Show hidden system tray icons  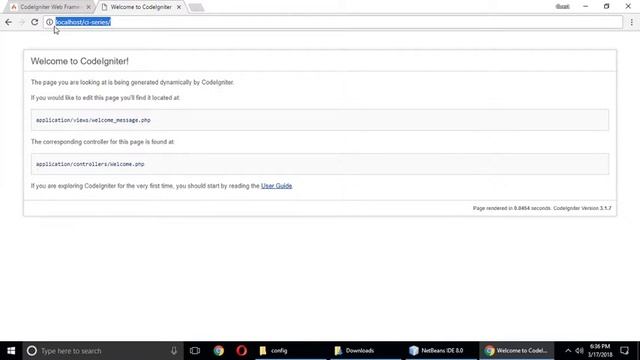coord(568,351)
